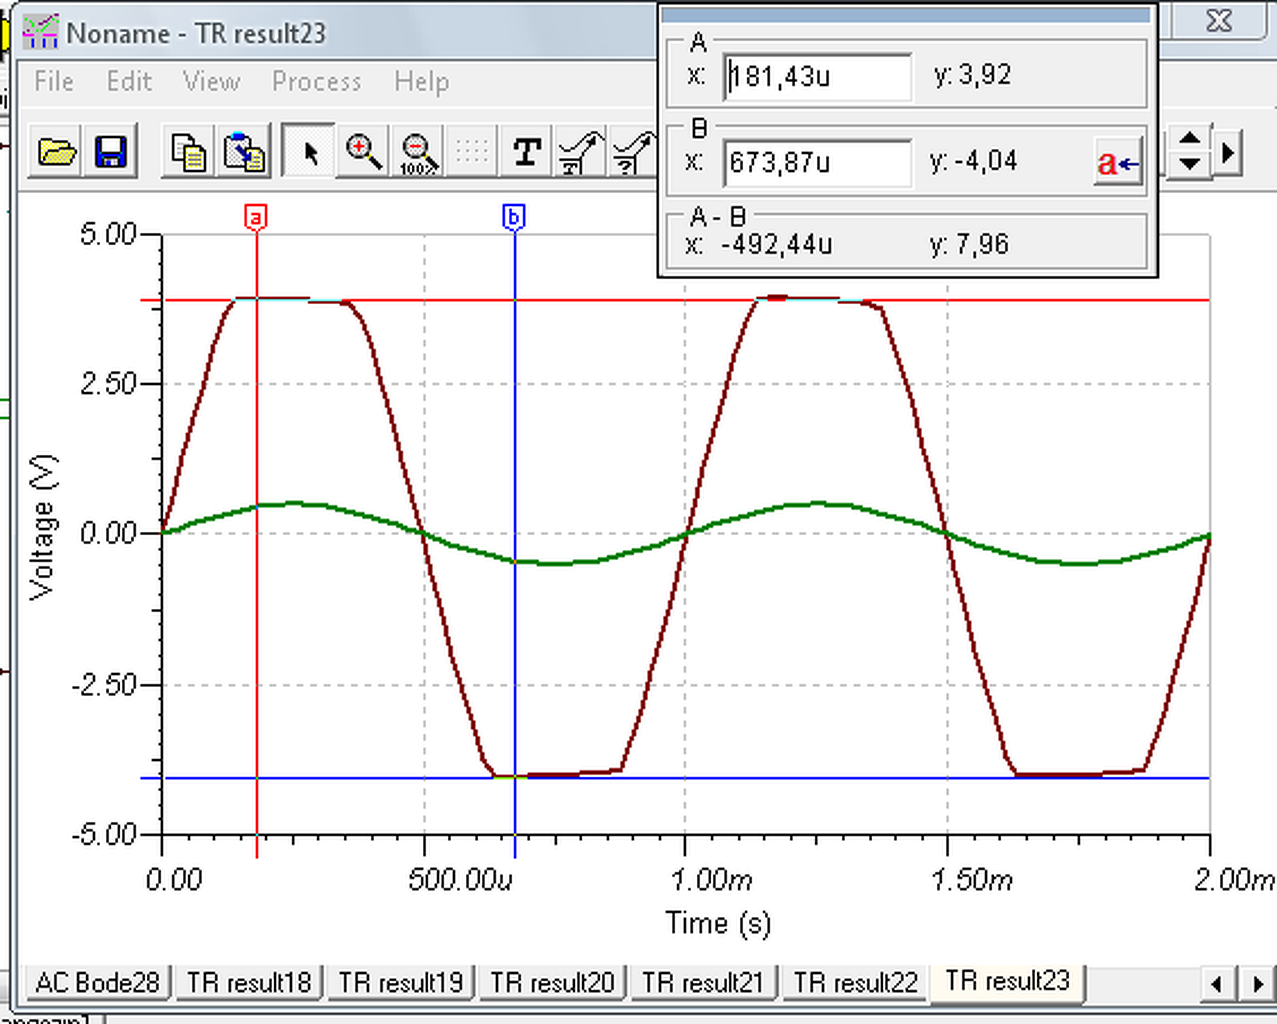Screen dimensions: 1277x1024
Task: Open the Help menu
Action: (421, 81)
